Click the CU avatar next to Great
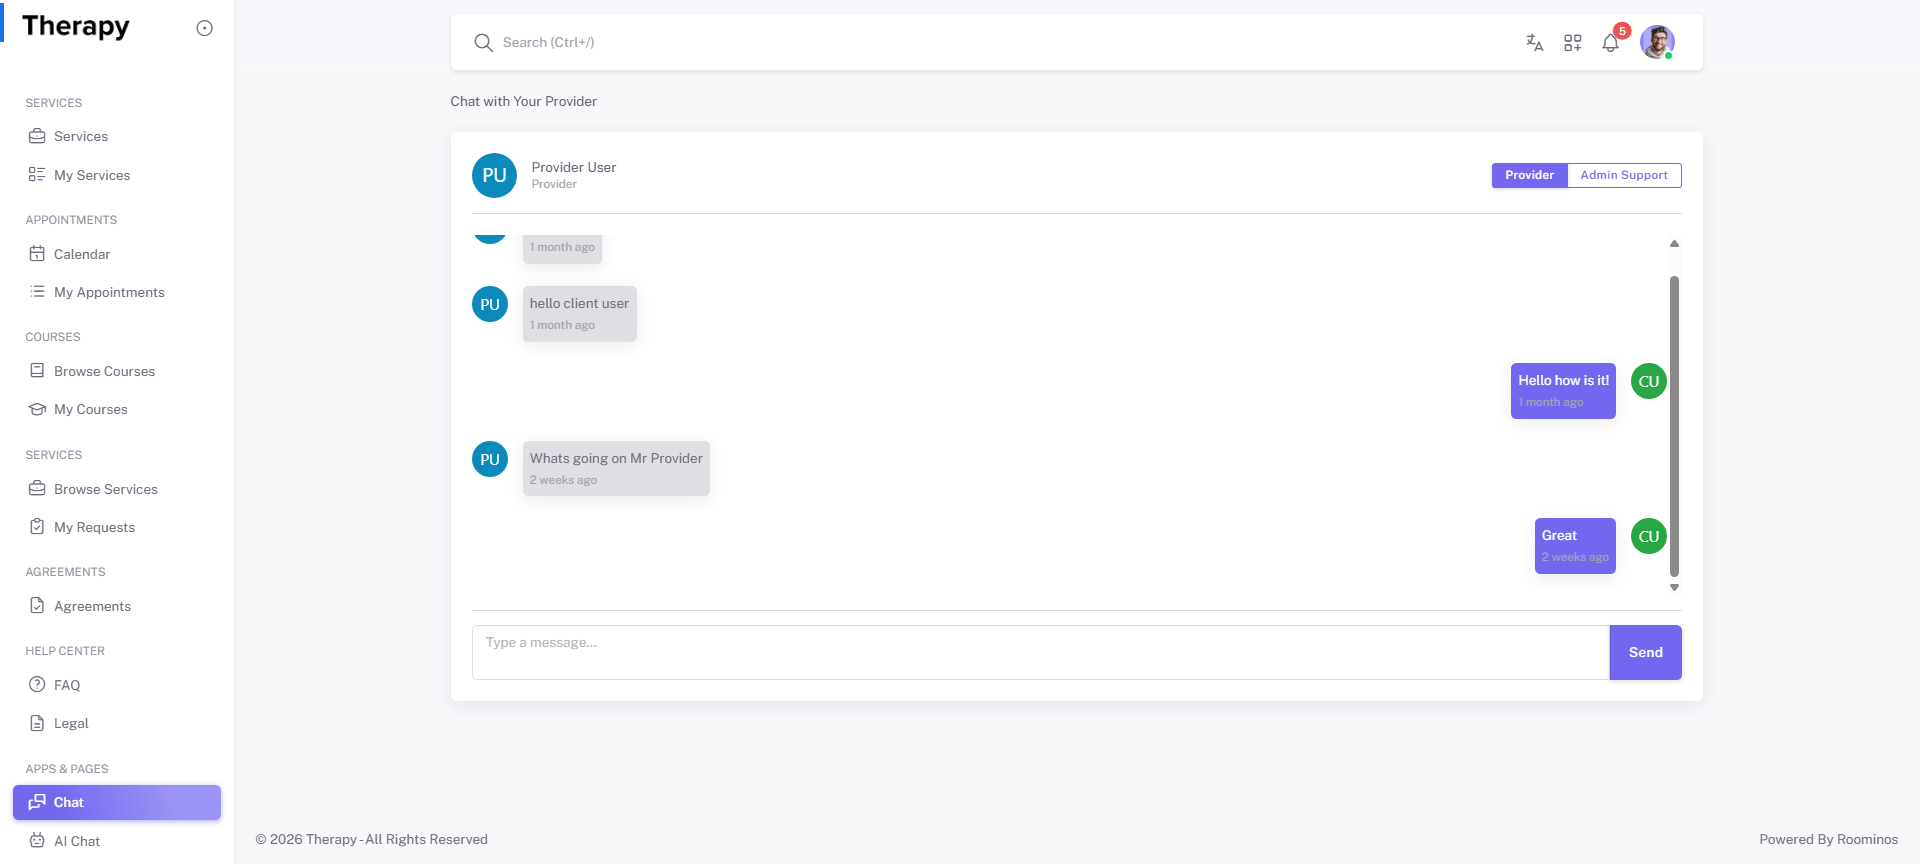Viewport: 1920px width, 864px height. point(1649,536)
